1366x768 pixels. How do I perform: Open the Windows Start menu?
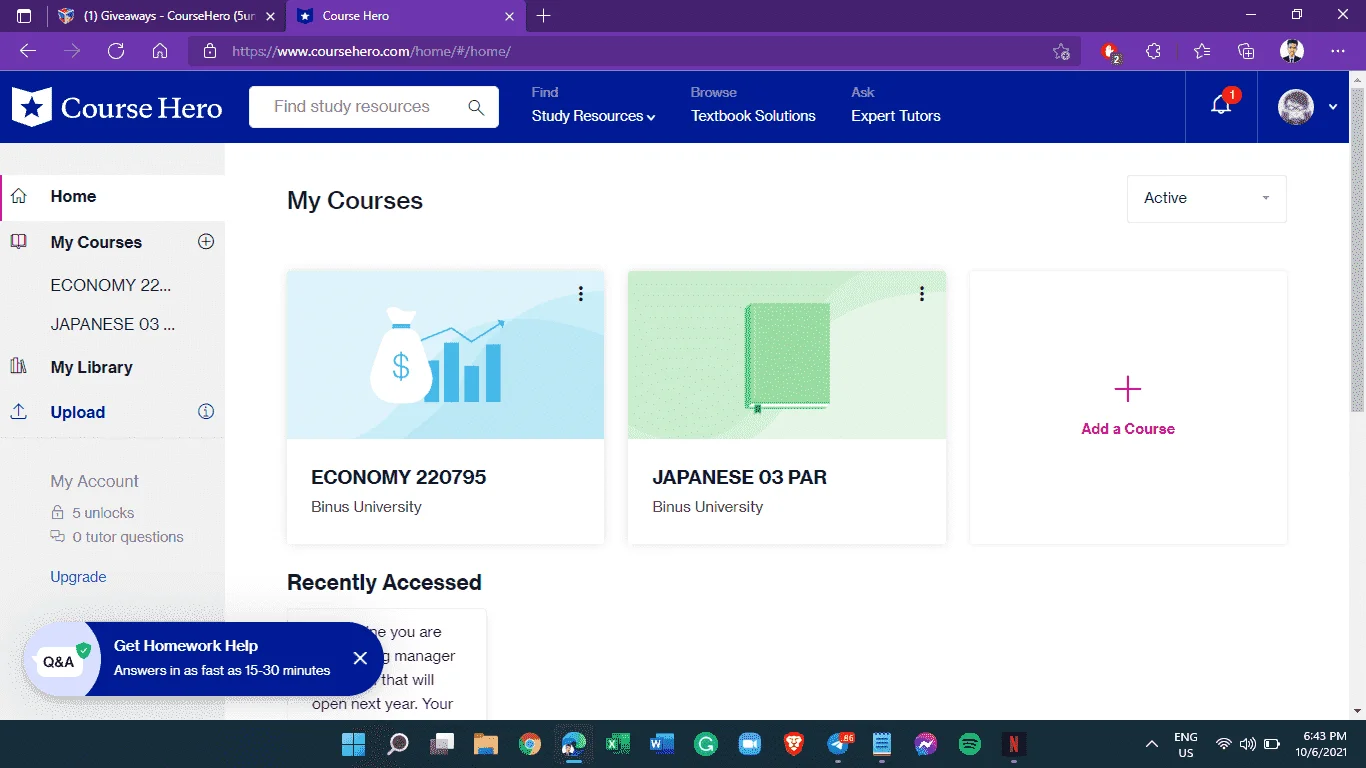pyautogui.click(x=353, y=744)
